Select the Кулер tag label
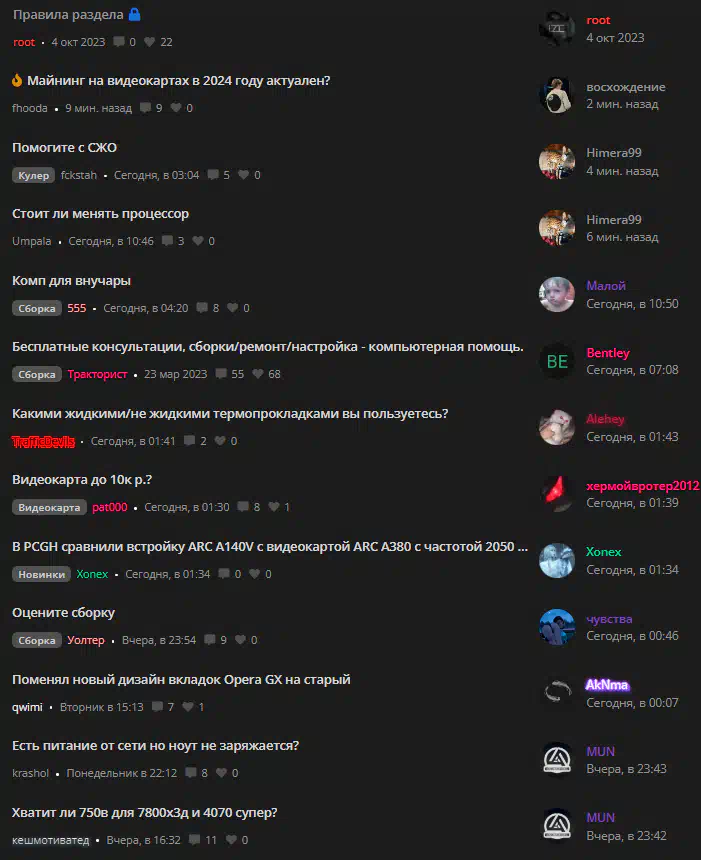 (33, 176)
